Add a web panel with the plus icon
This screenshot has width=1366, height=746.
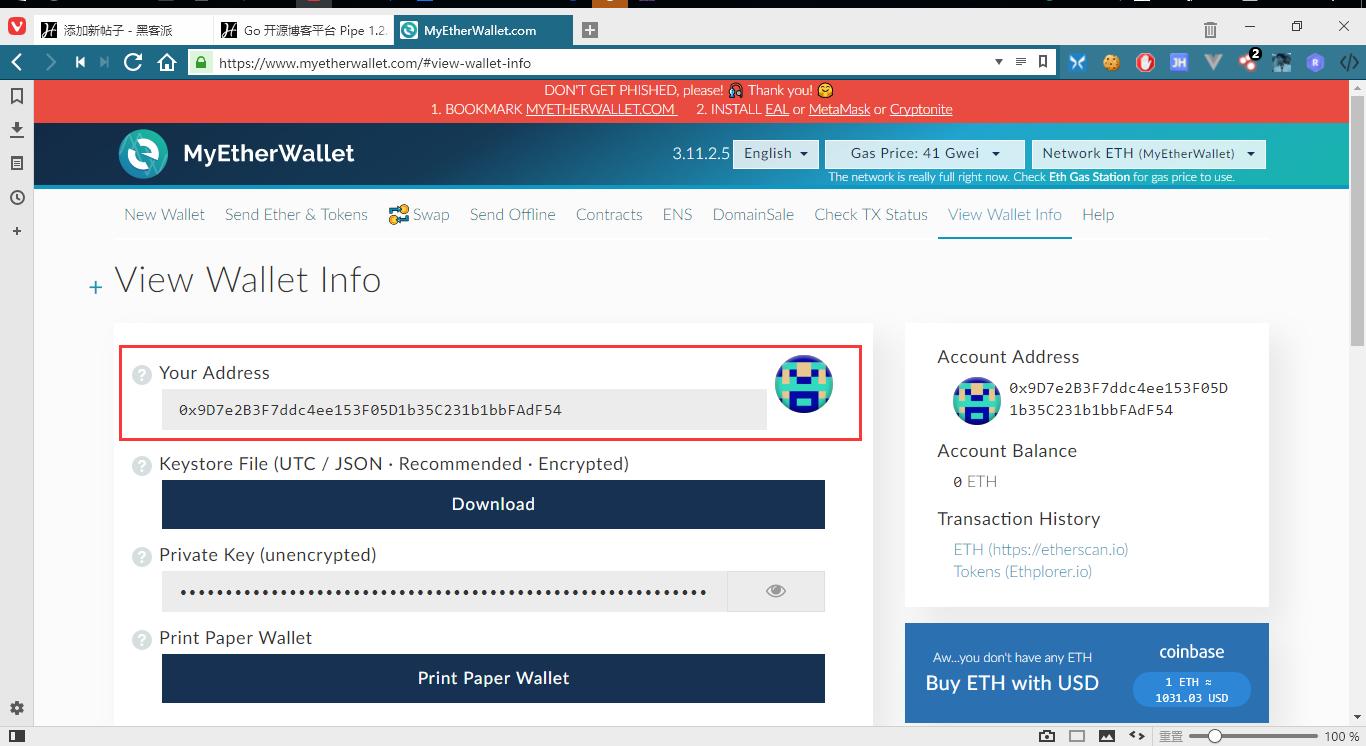(17, 231)
